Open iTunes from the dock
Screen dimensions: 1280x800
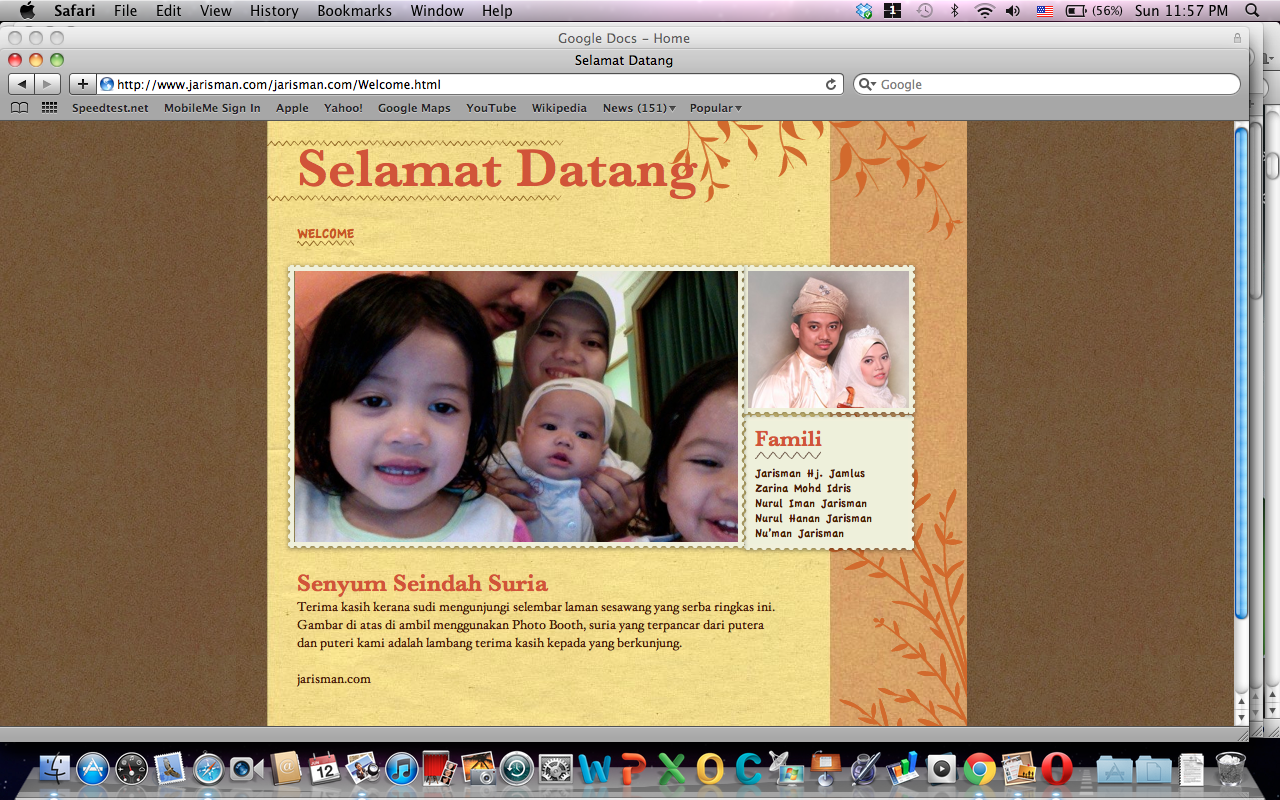(x=401, y=768)
